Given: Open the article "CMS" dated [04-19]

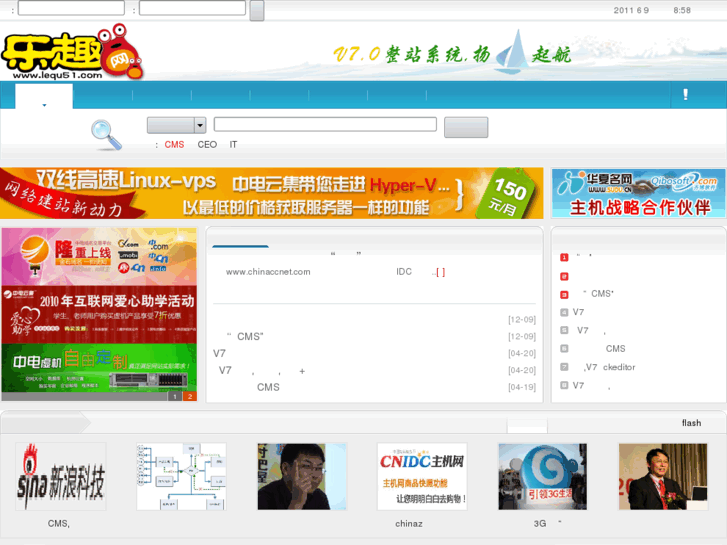Looking at the screenshot, I should [268, 387].
